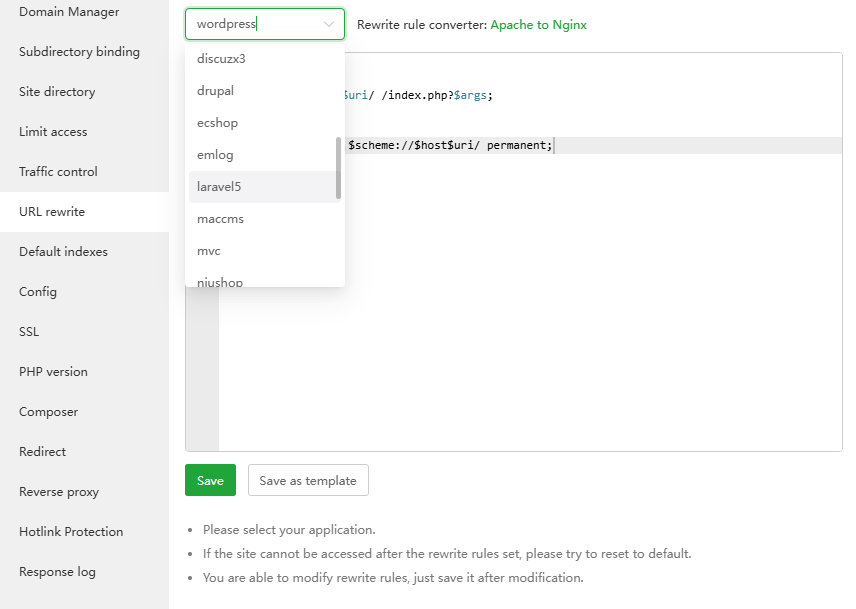
Task: Choose drupal rewrite template
Action: [x=216, y=91]
